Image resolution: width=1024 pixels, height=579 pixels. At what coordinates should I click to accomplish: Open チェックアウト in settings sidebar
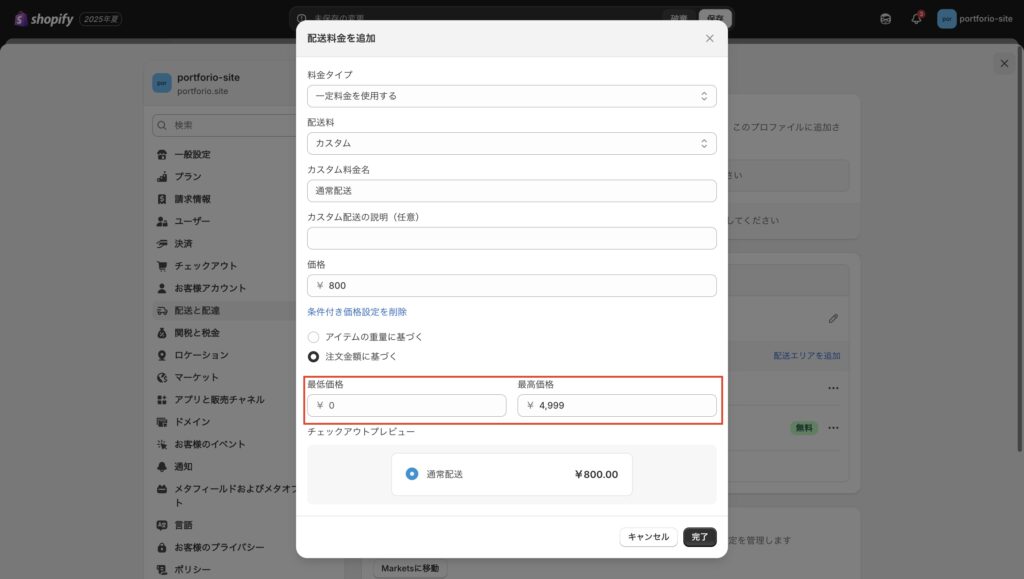click(x=205, y=266)
